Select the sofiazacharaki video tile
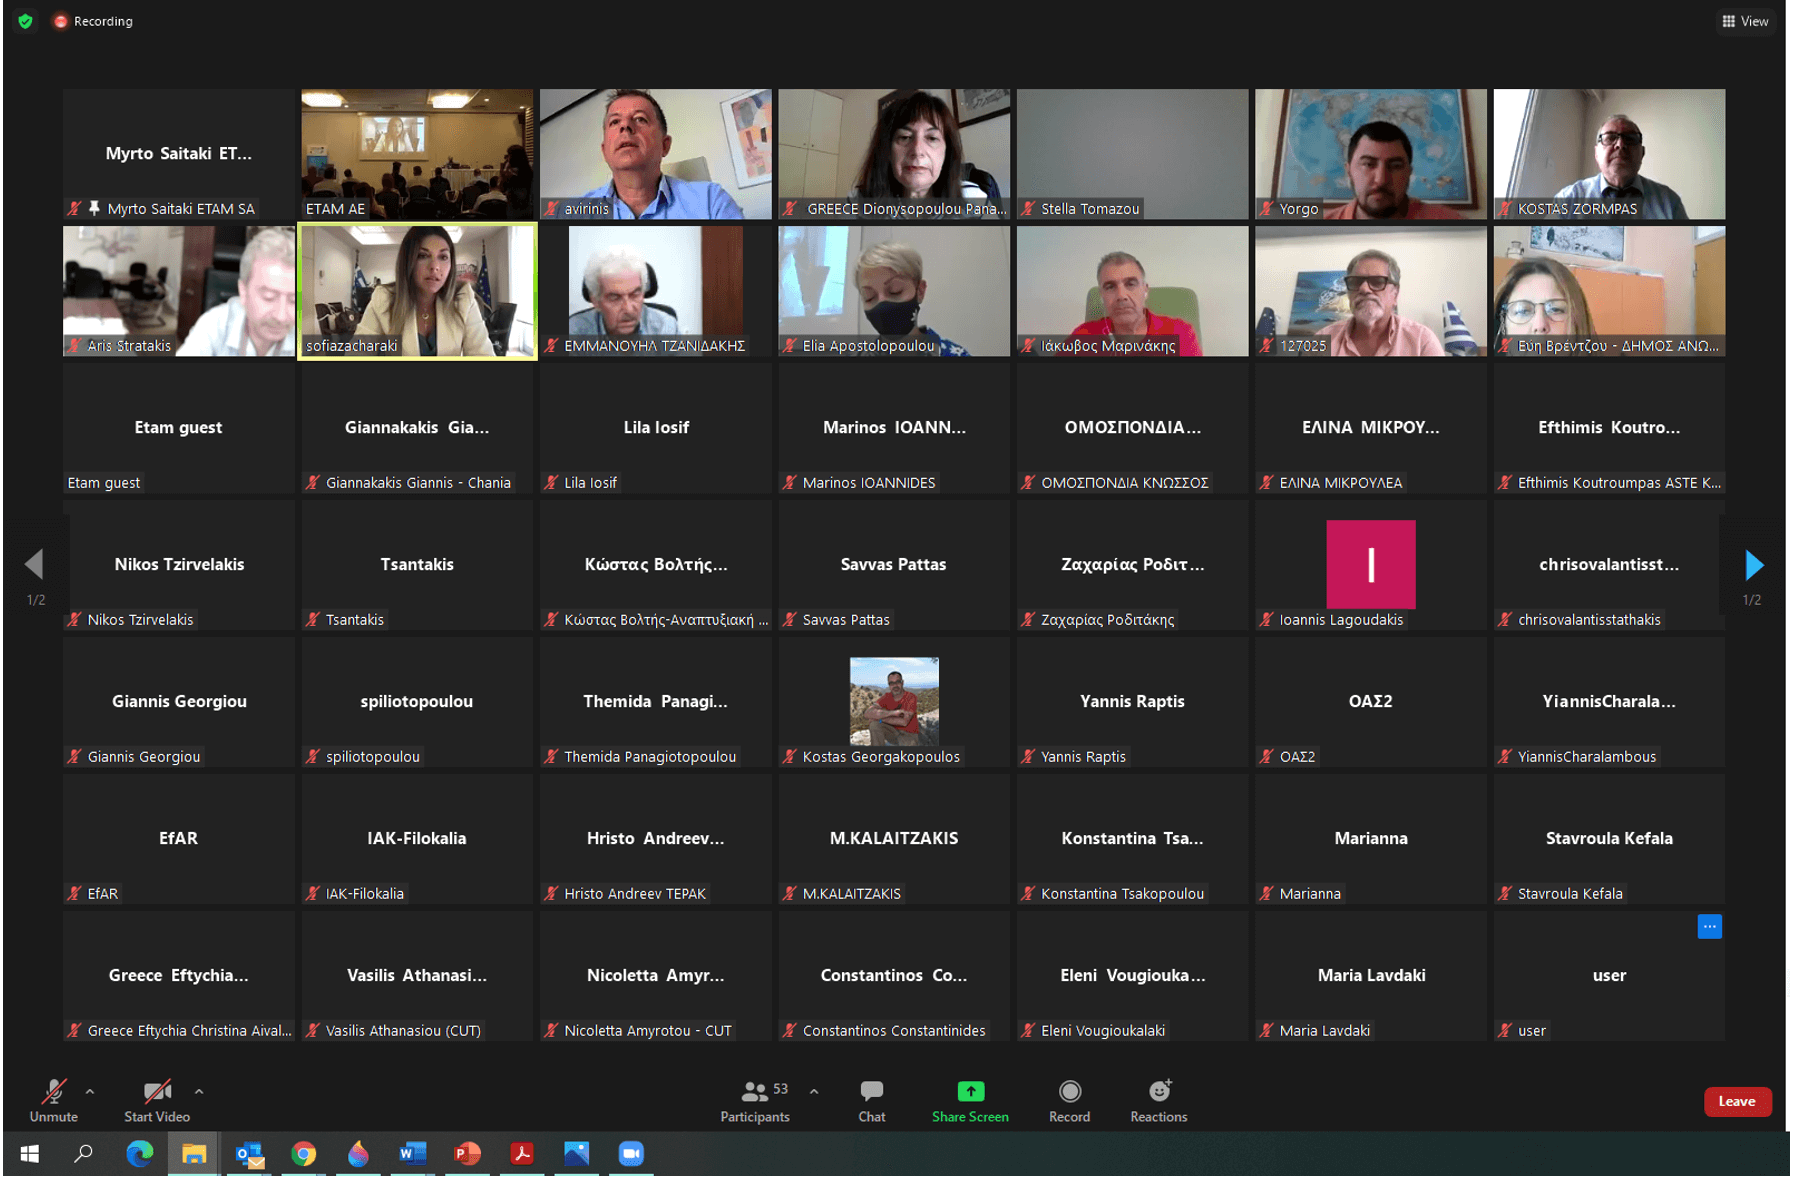Image resolution: width=1797 pixels, height=1178 pixels. tap(418, 291)
